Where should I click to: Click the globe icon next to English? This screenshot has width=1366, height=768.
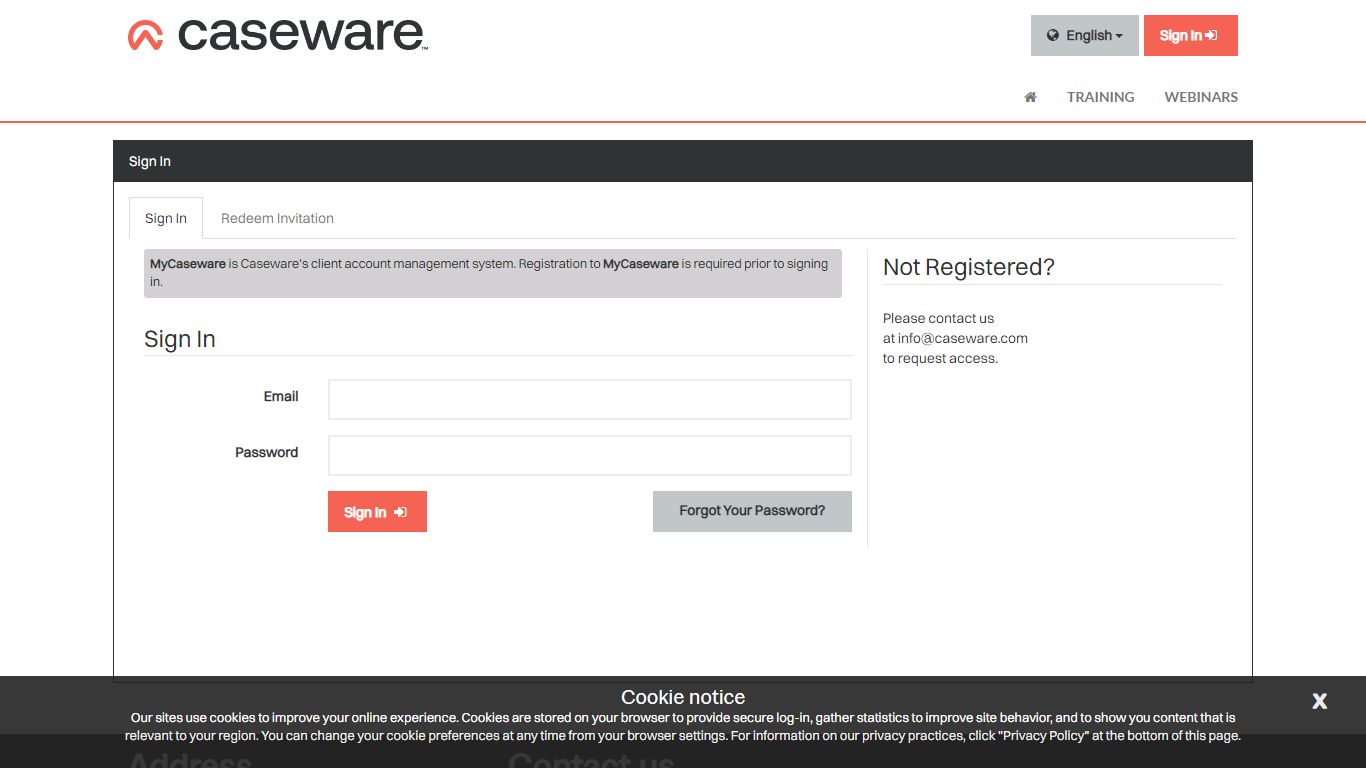coord(1053,35)
